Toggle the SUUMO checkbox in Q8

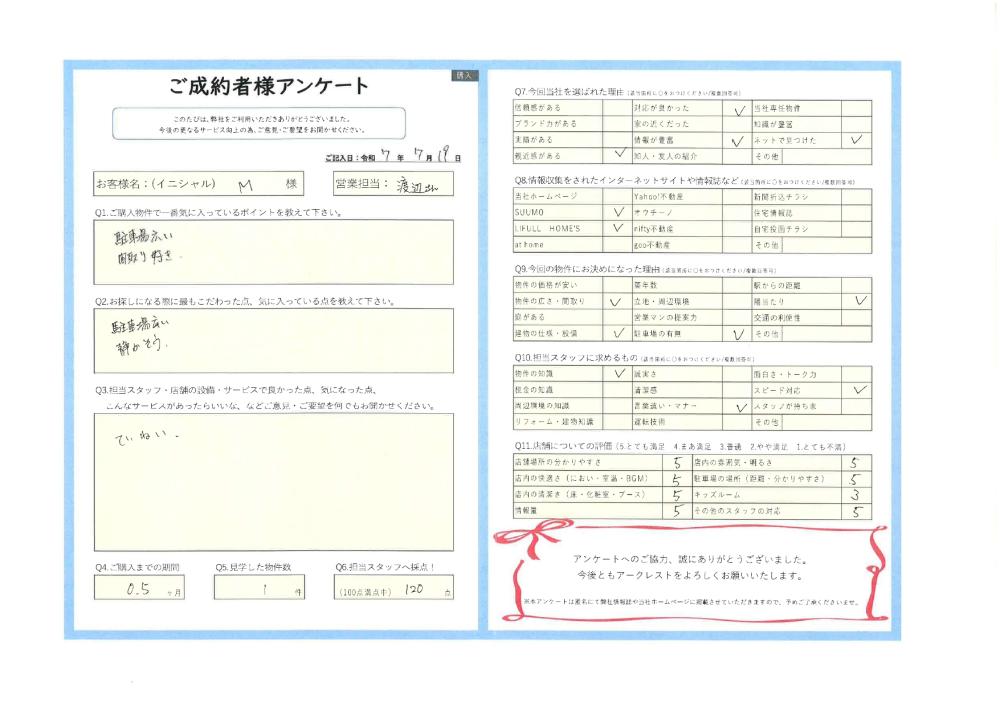click(615, 213)
